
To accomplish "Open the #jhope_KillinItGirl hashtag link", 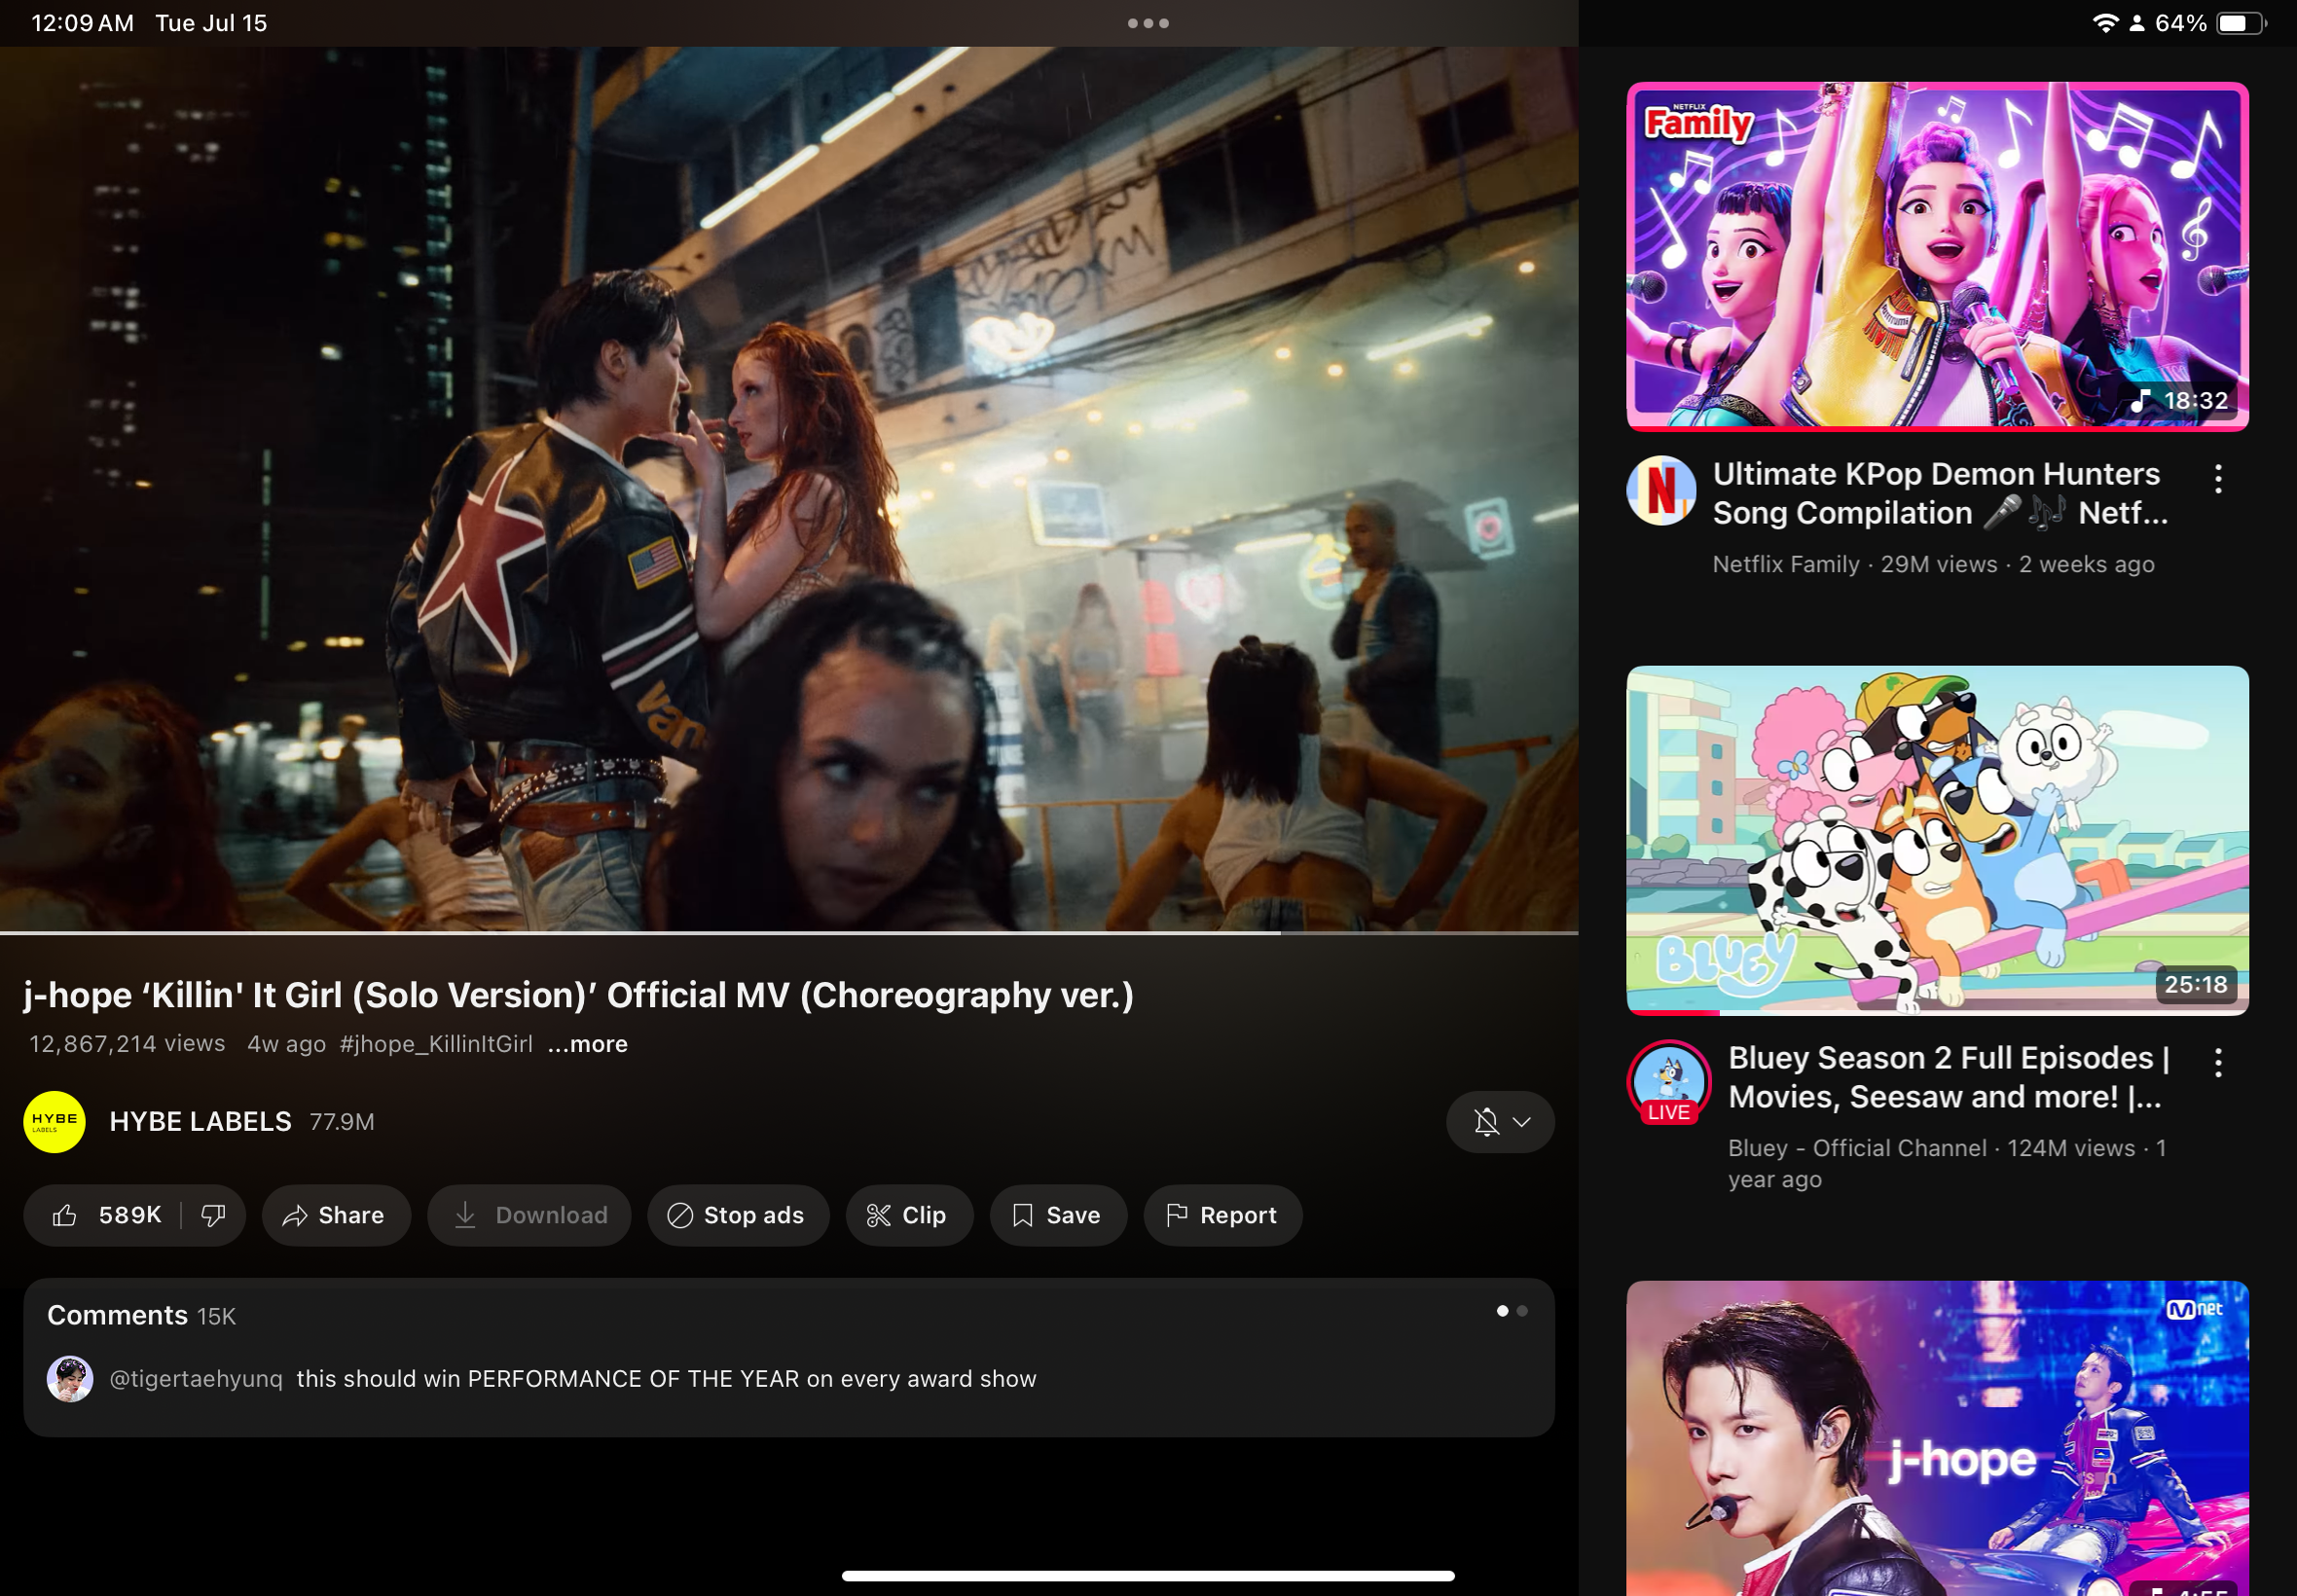I will [x=436, y=1044].
